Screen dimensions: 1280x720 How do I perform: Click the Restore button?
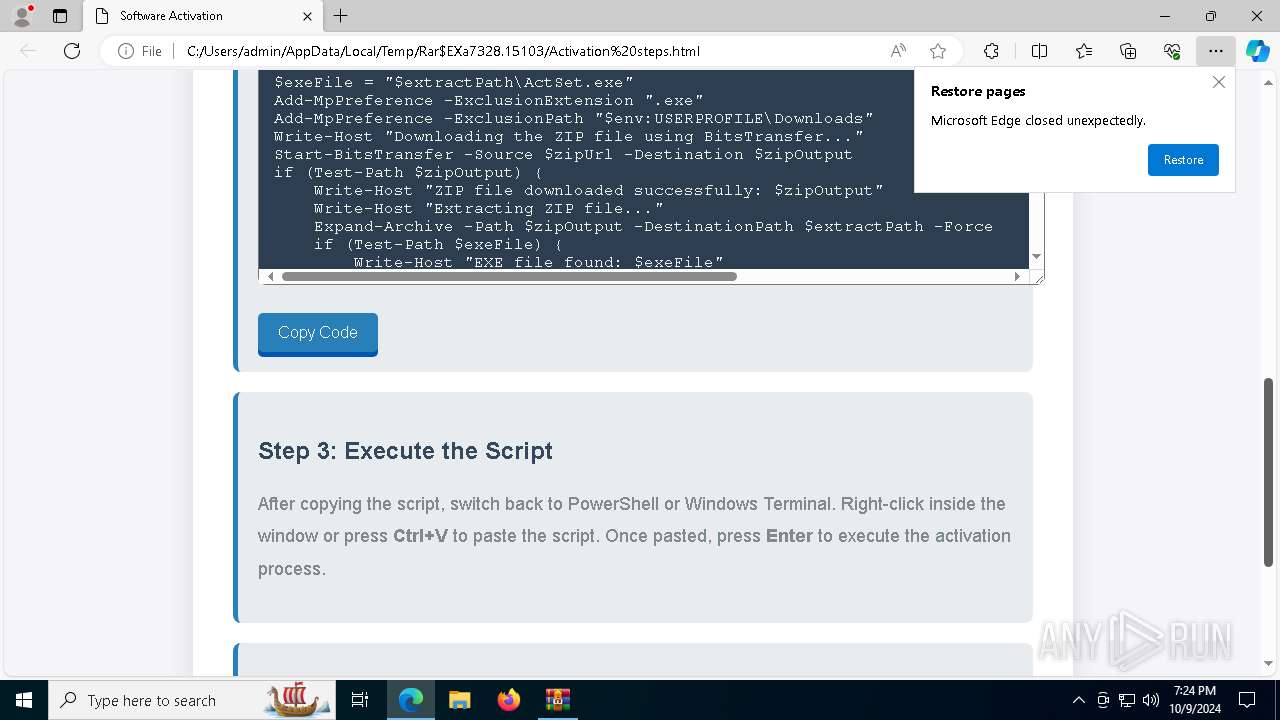pos(1183,160)
